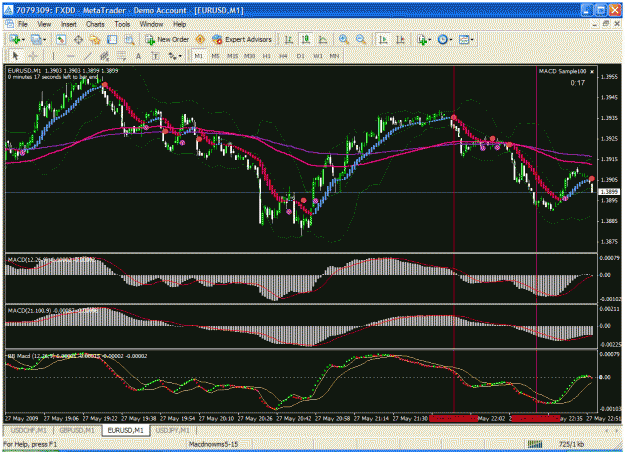Click the Indicators list icon
Image resolution: width=625 pixels, height=452 pixels.
422,39
